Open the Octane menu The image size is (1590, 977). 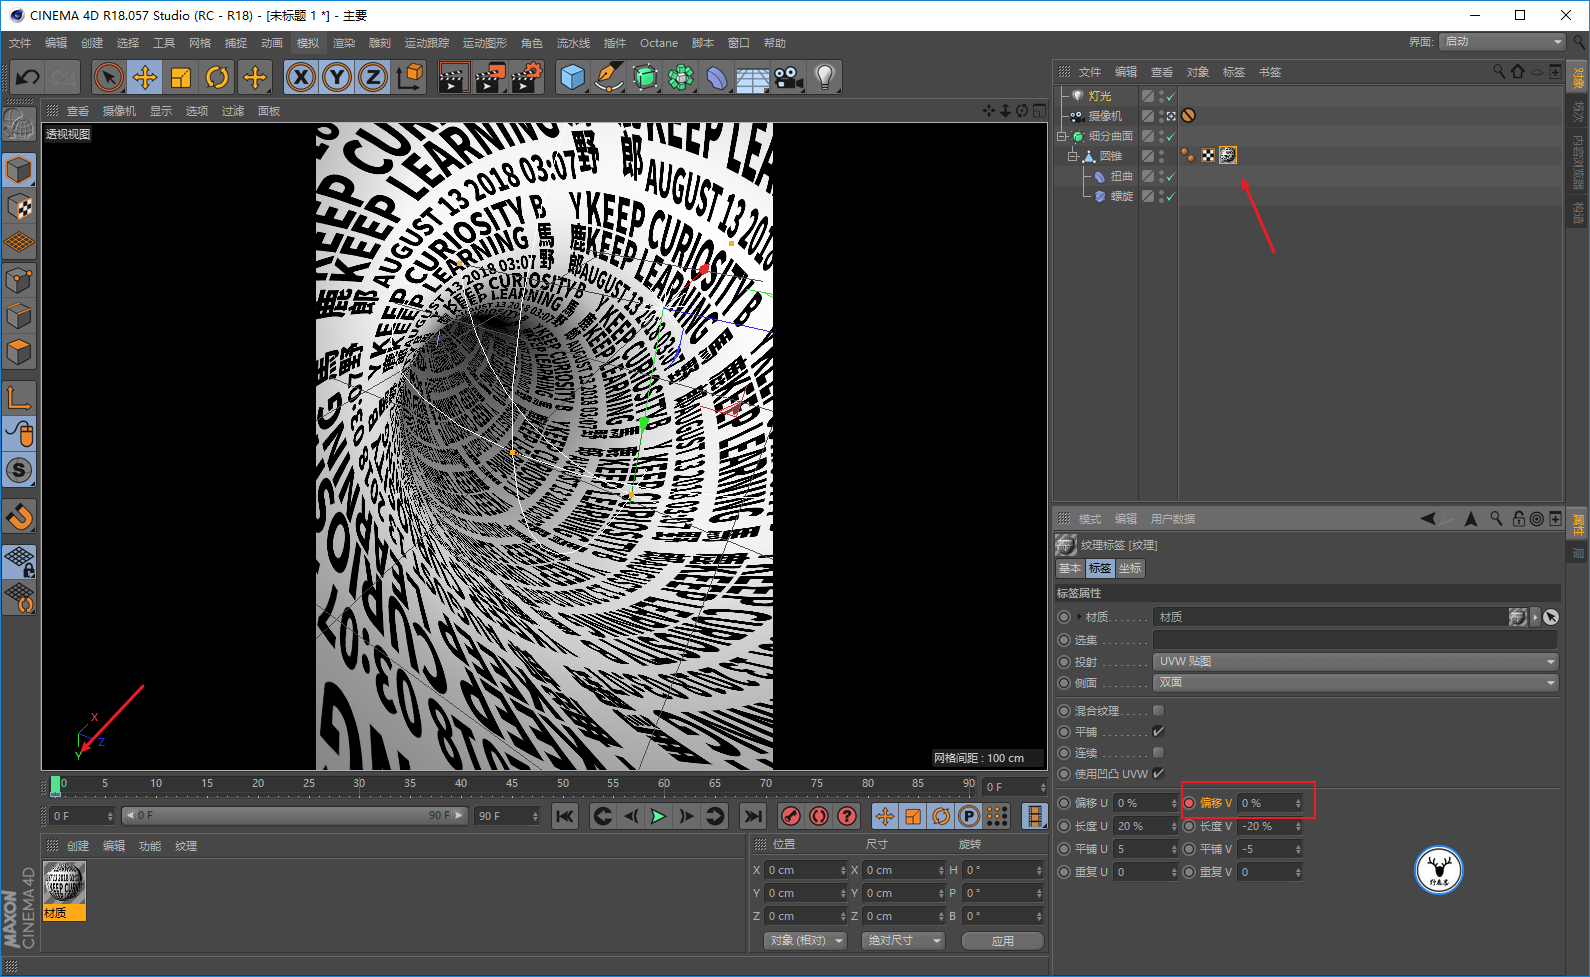pos(659,43)
